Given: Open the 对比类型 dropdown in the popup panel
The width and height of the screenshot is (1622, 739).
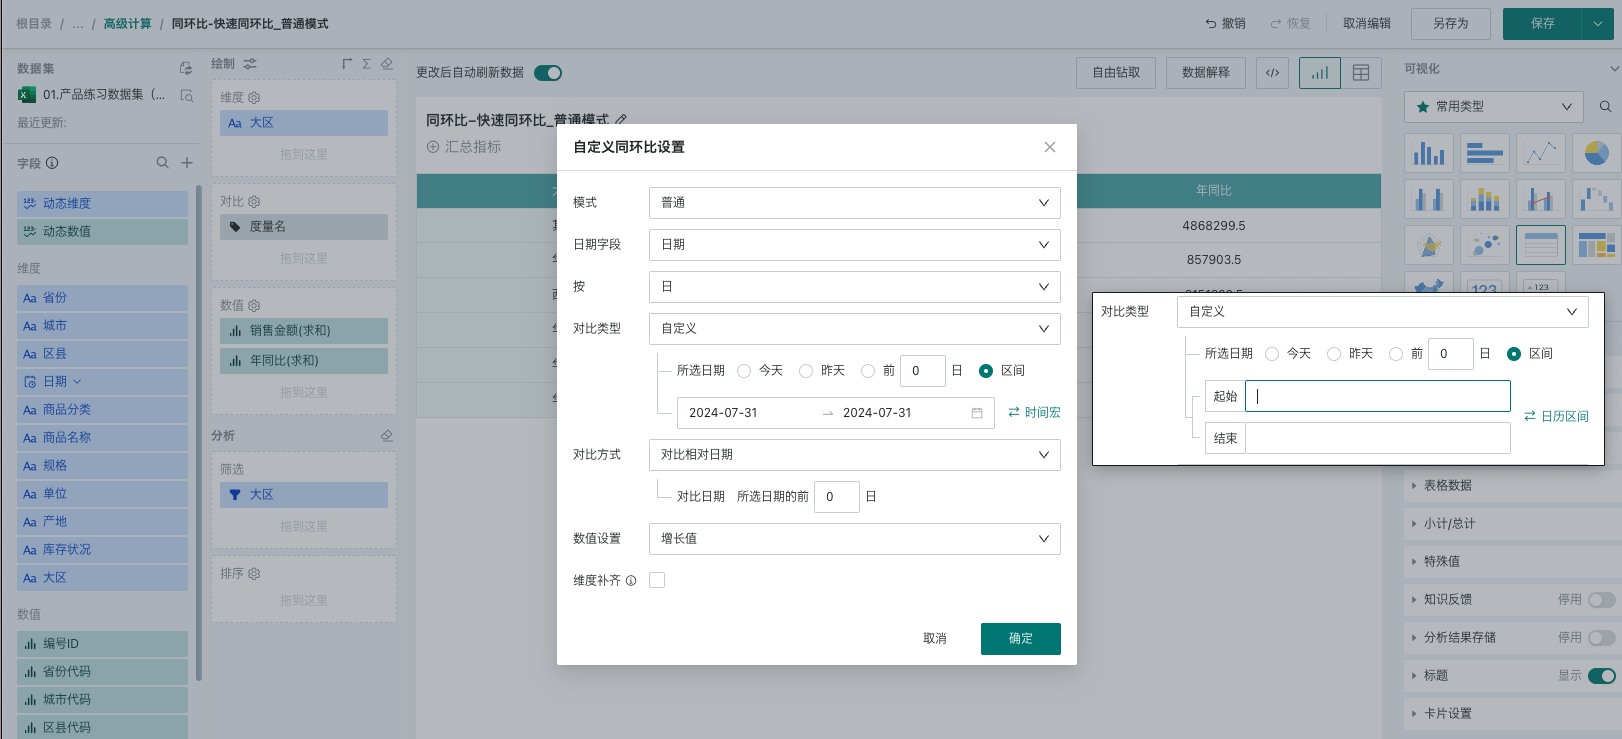Looking at the screenshot, I should [x=1382, y=312].
